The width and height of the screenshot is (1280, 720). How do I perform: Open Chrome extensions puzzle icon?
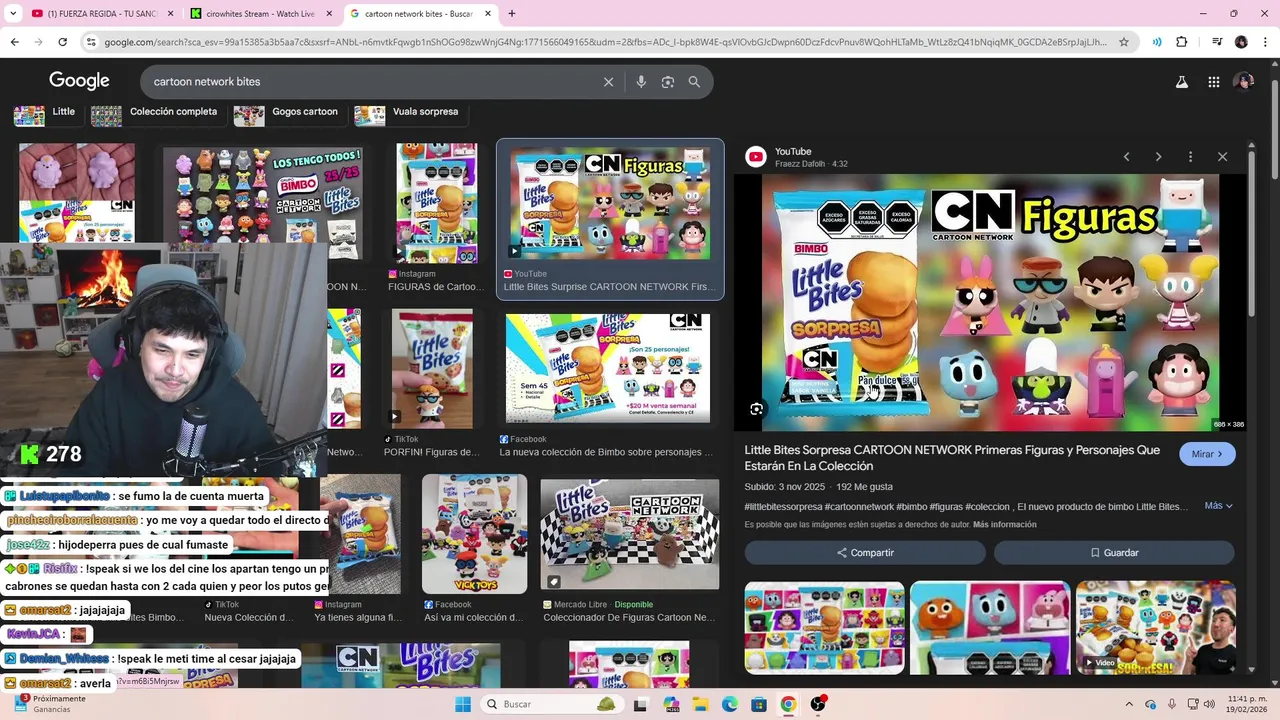1182,42
